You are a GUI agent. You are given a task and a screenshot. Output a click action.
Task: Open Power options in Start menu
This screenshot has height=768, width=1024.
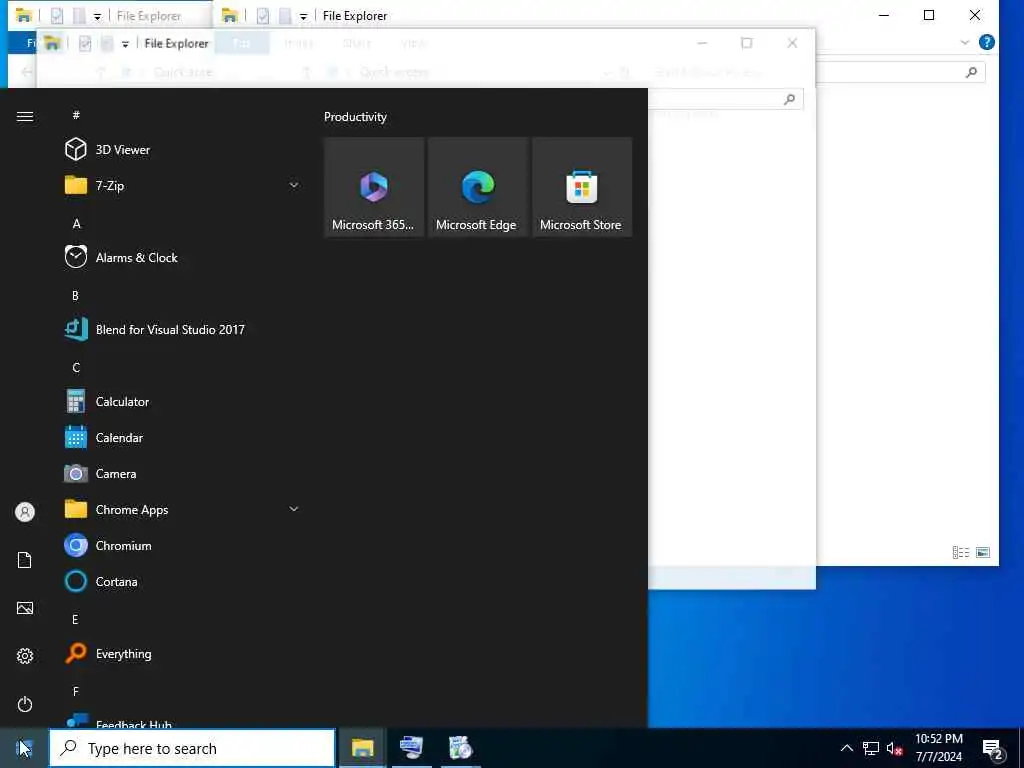point(25,704)
